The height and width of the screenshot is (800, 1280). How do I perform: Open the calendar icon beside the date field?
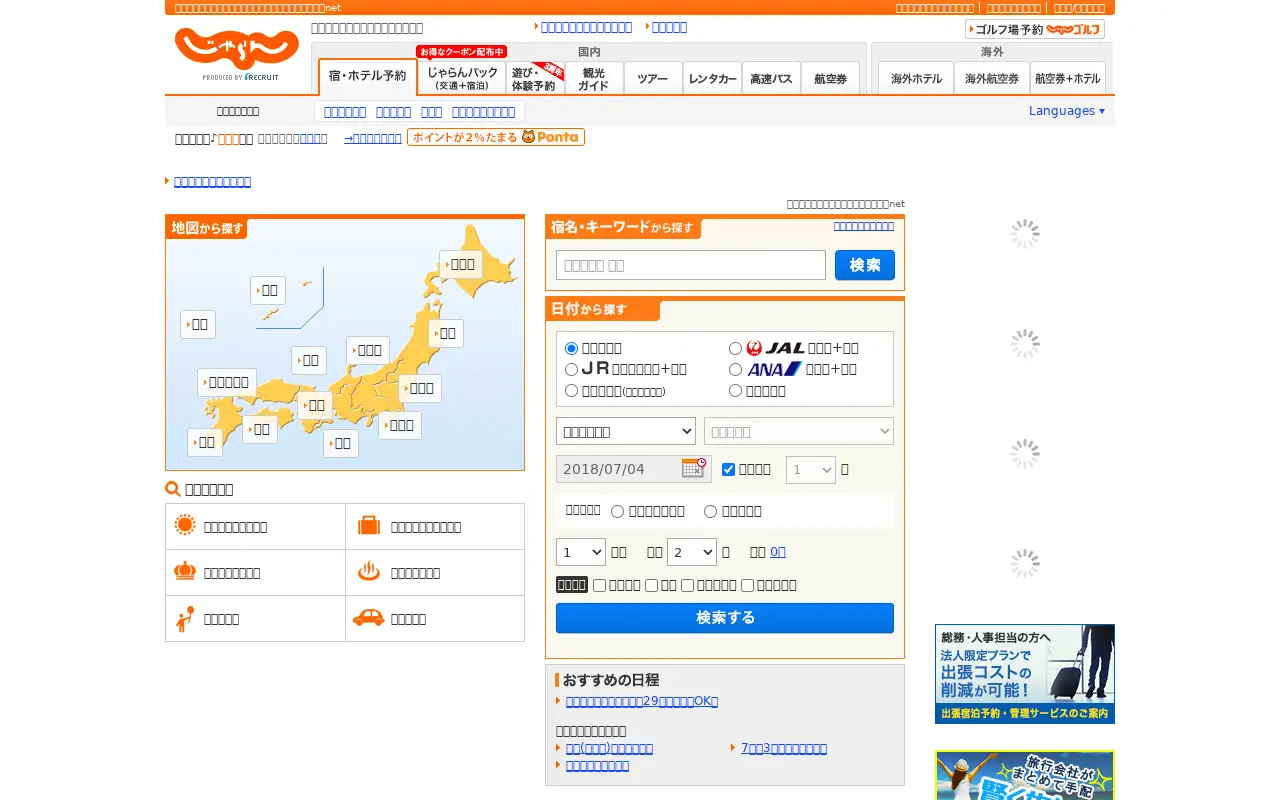tap(694, 468)
